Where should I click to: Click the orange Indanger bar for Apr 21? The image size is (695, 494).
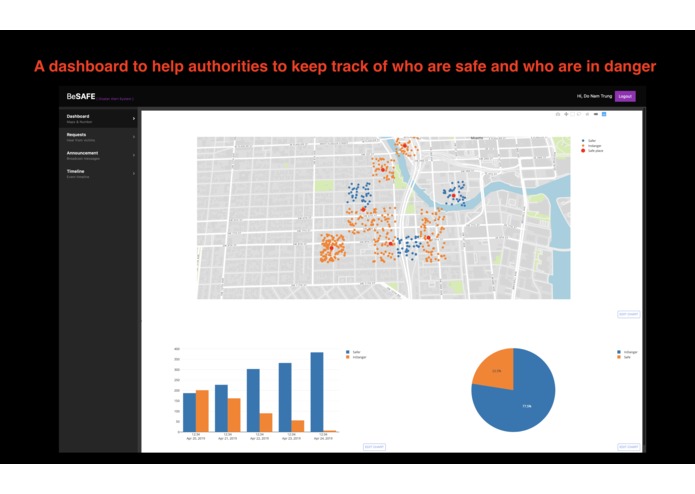tap(234, 415)
